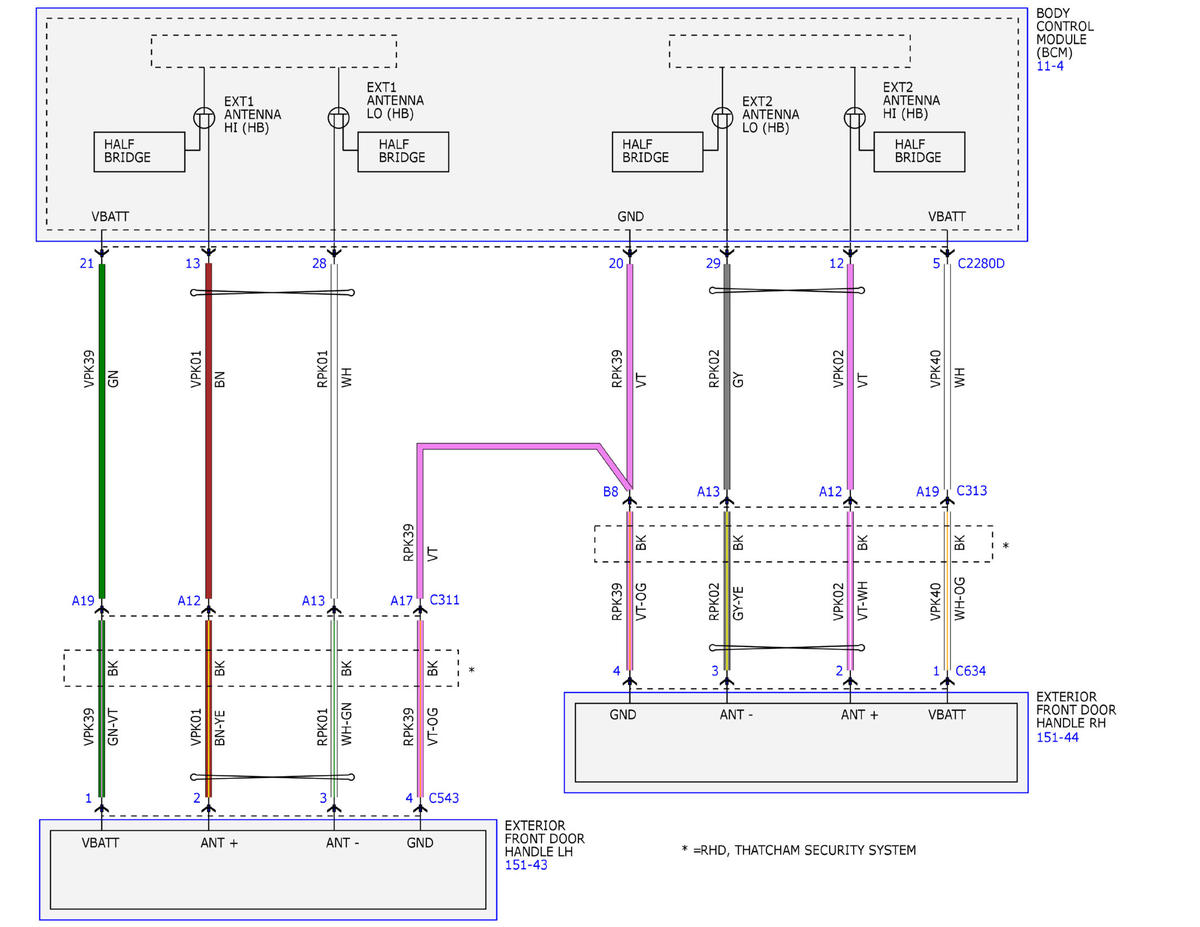Click the EXT2 ANTENNA HI (HB) label
Viewport: 1200px width, 927px height.
click(911, 100)
